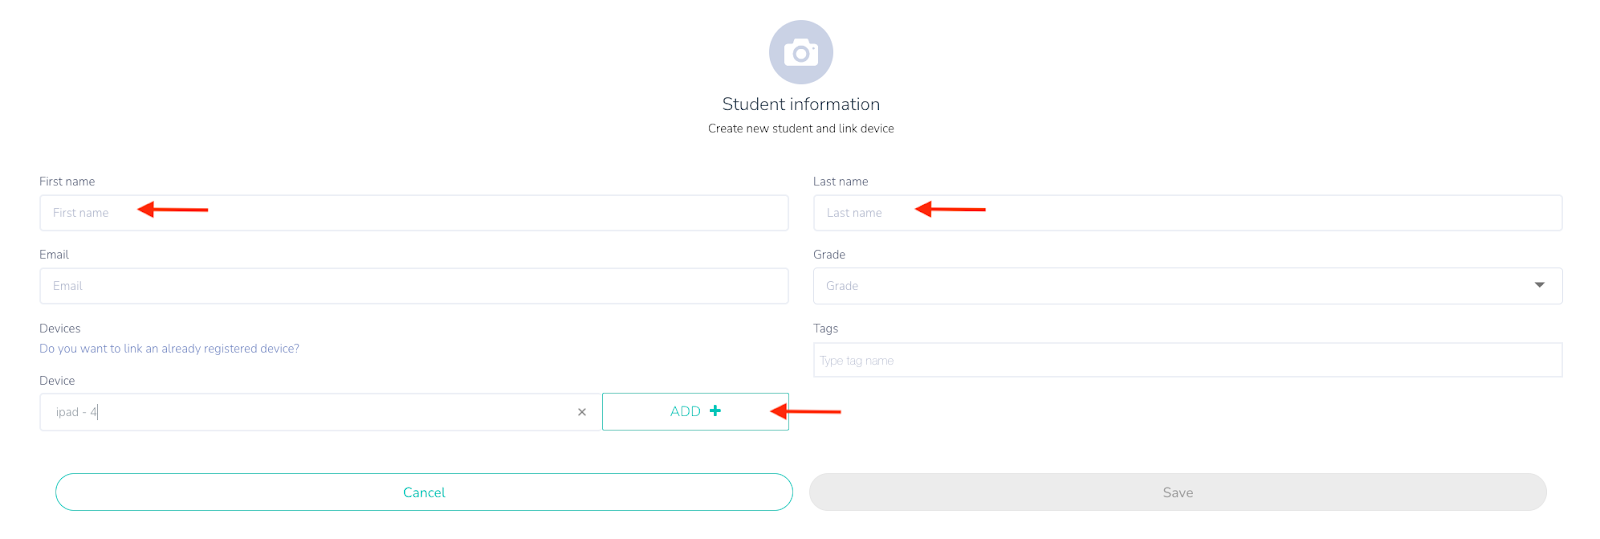
Task: Click the Tags label above the tag field
Action: pos(826,328)
